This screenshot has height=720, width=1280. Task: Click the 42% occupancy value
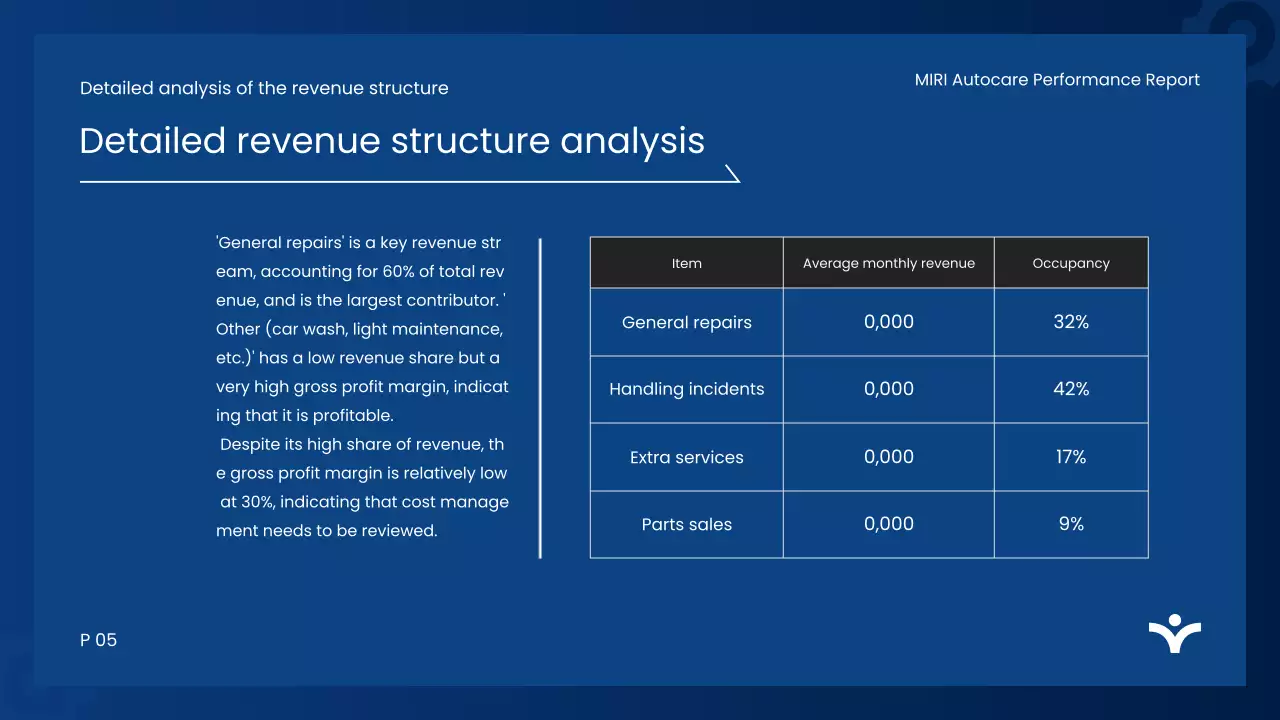click(1071, 389)
